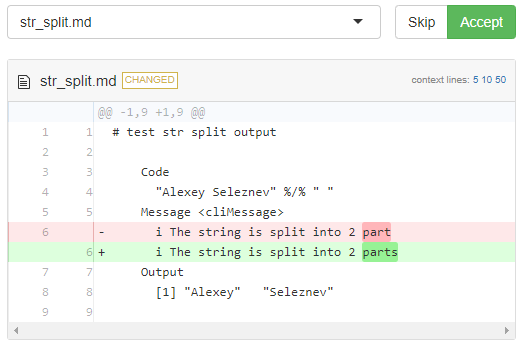Click the added line ending with highlighted 'parts'

(262, 252)
